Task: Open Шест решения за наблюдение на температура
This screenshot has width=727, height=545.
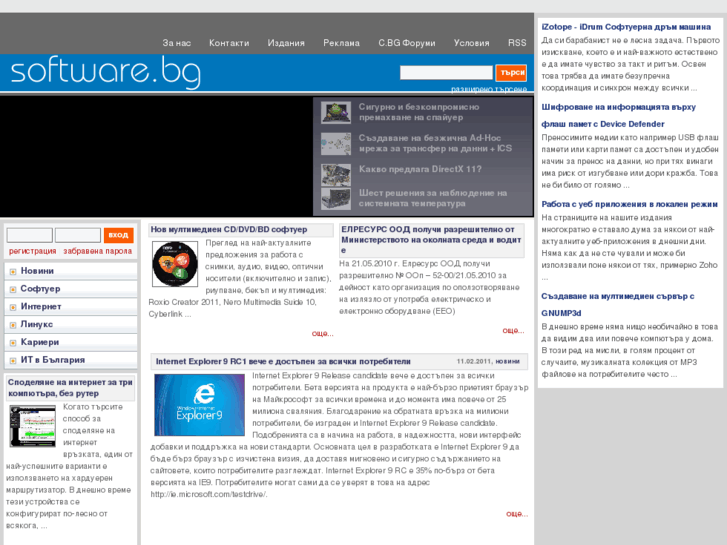Action: [x=433, y=198]
